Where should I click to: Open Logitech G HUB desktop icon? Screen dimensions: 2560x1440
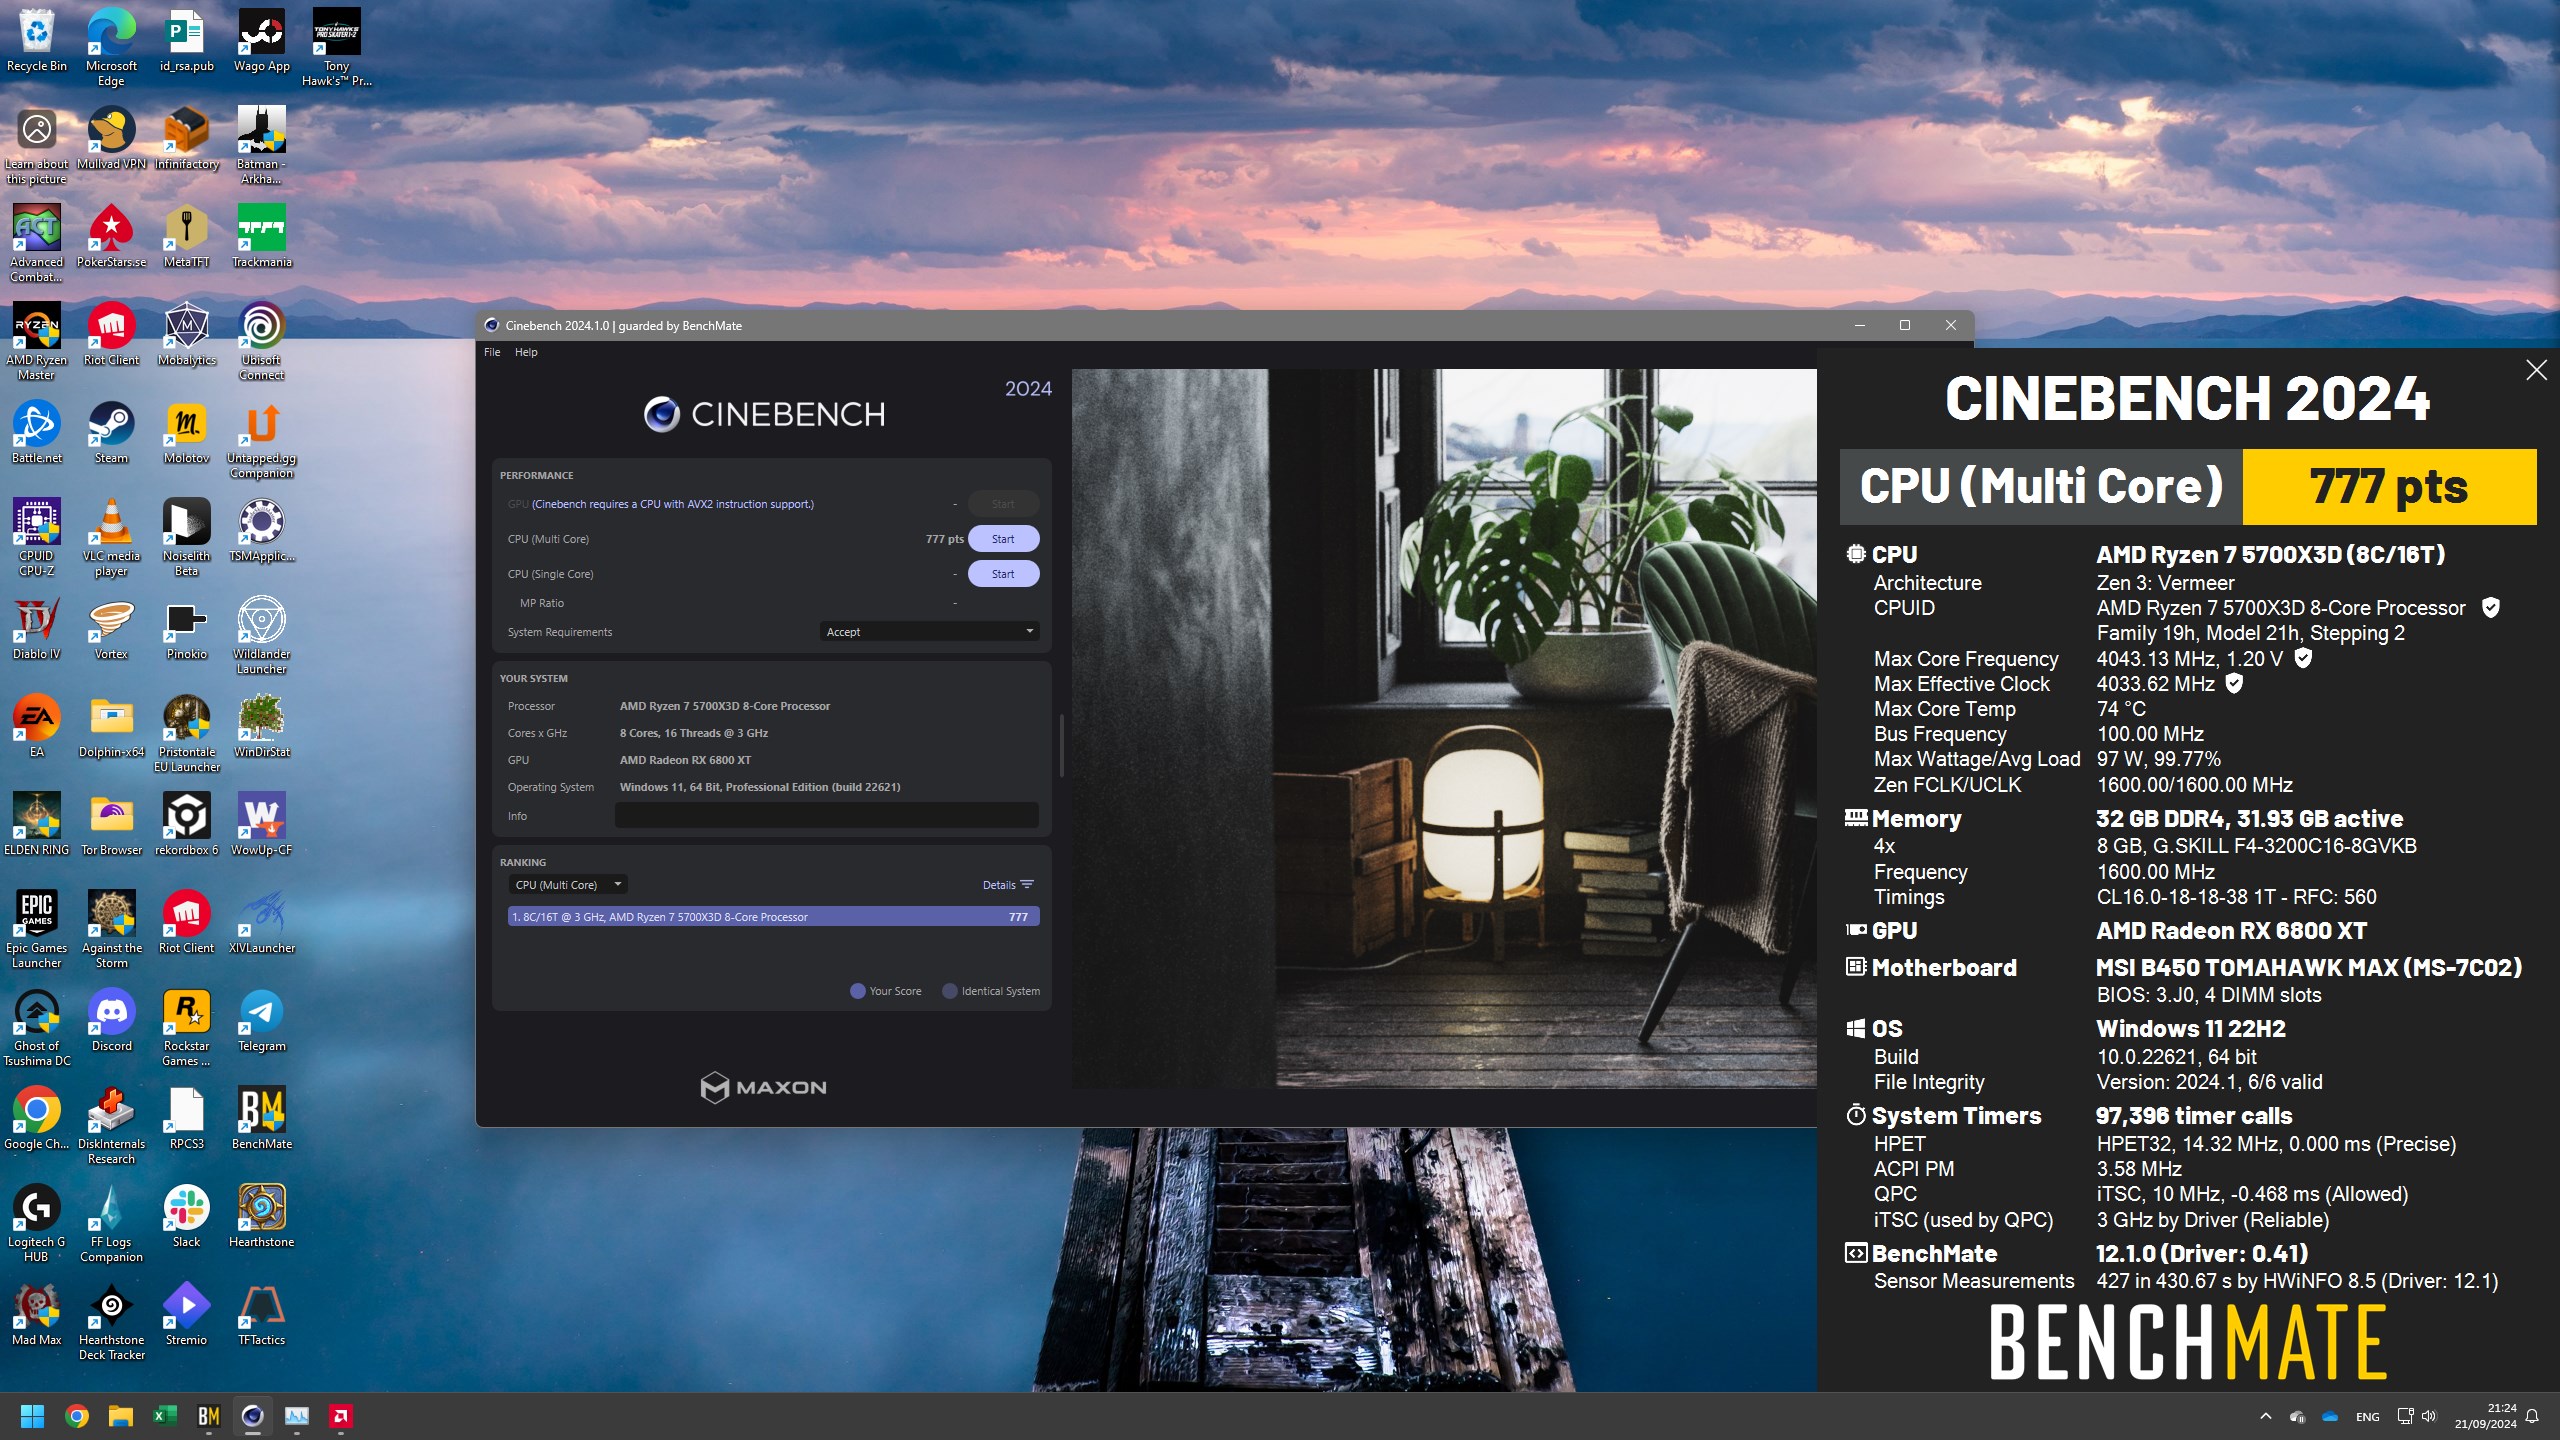coord(37,1224)
